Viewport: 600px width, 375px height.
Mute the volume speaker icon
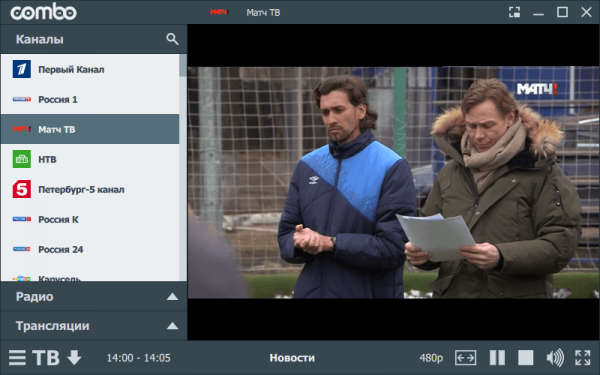555,358
